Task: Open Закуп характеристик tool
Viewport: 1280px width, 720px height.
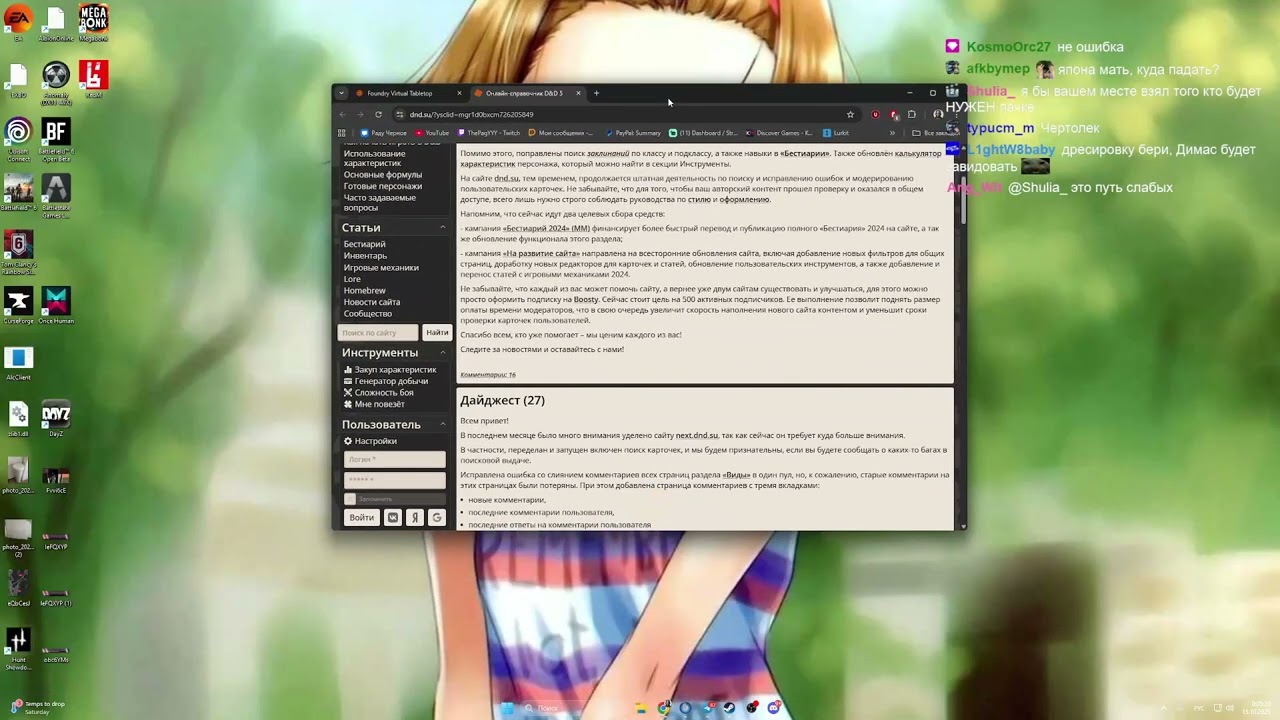Action: coord(390,370)
